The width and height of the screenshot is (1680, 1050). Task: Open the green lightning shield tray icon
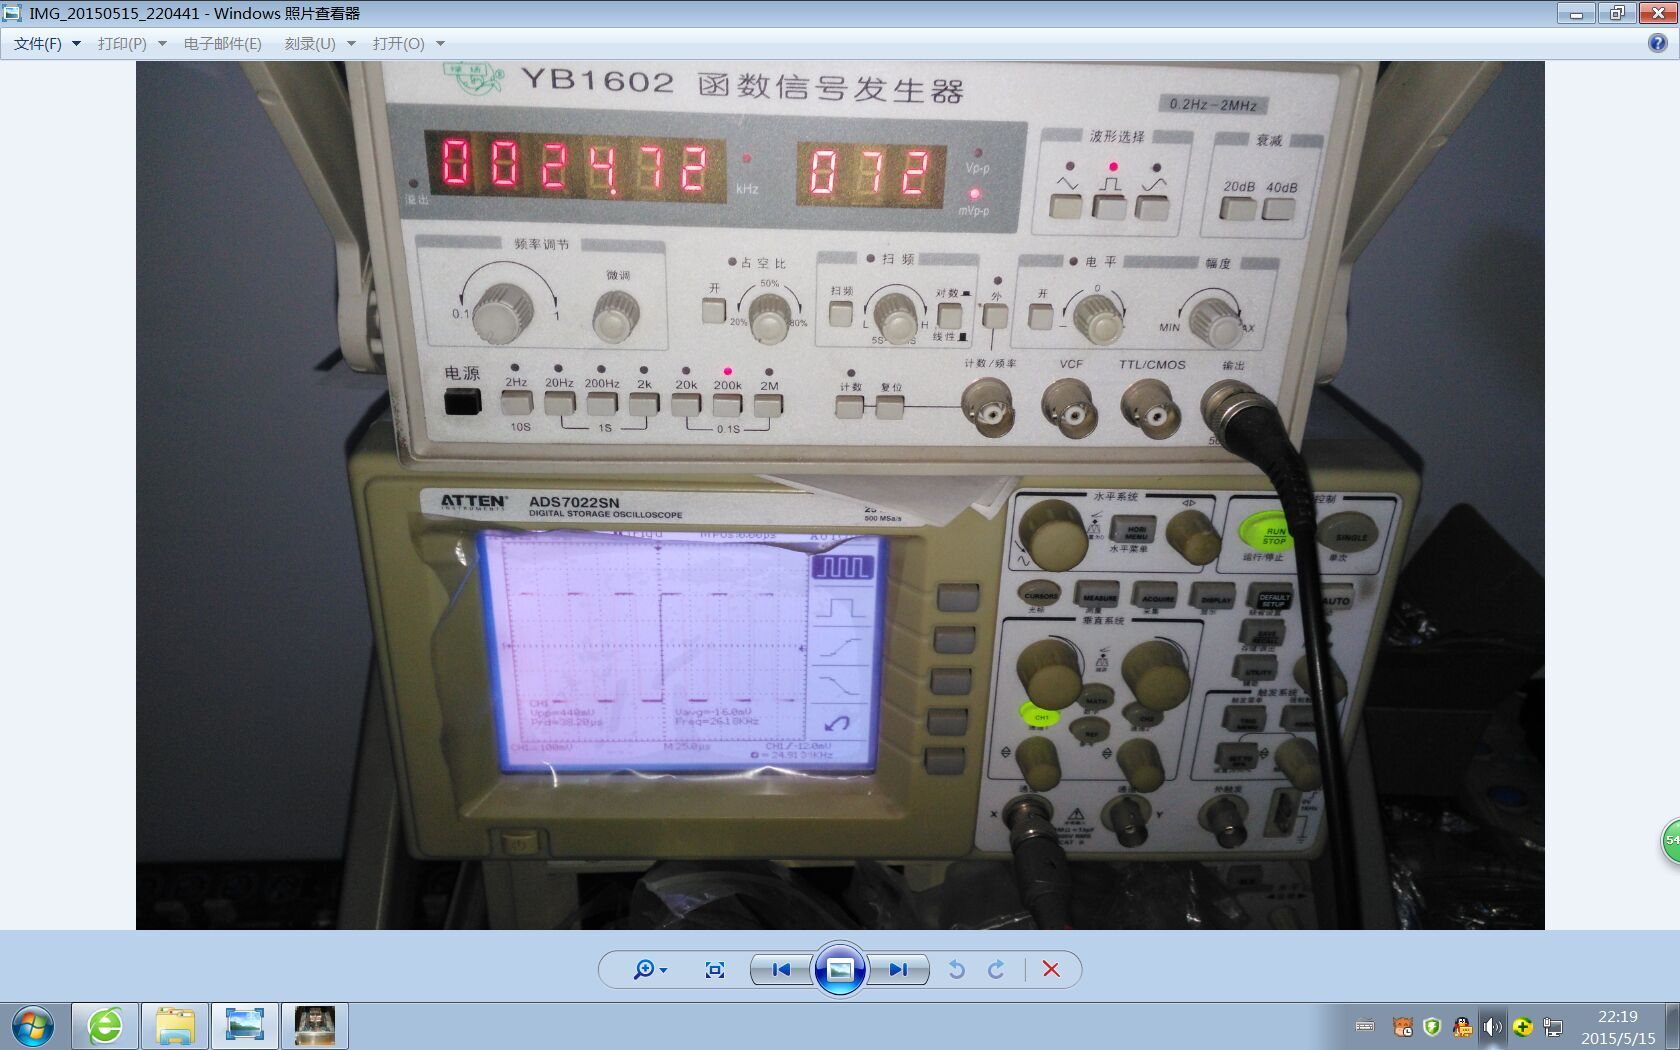1432,1026
